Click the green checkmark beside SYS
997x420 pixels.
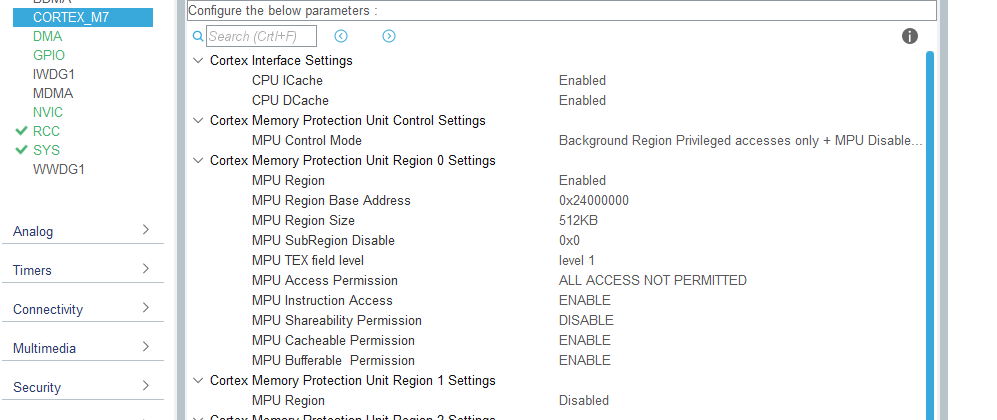21,151
